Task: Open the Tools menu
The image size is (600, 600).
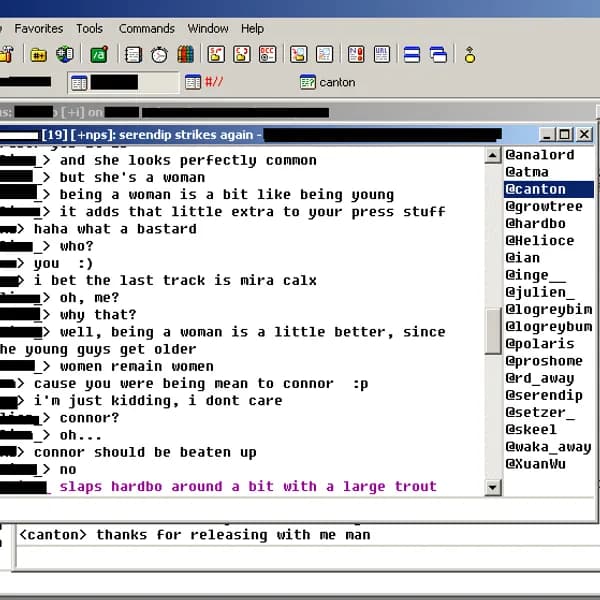Action: point(90,29)
